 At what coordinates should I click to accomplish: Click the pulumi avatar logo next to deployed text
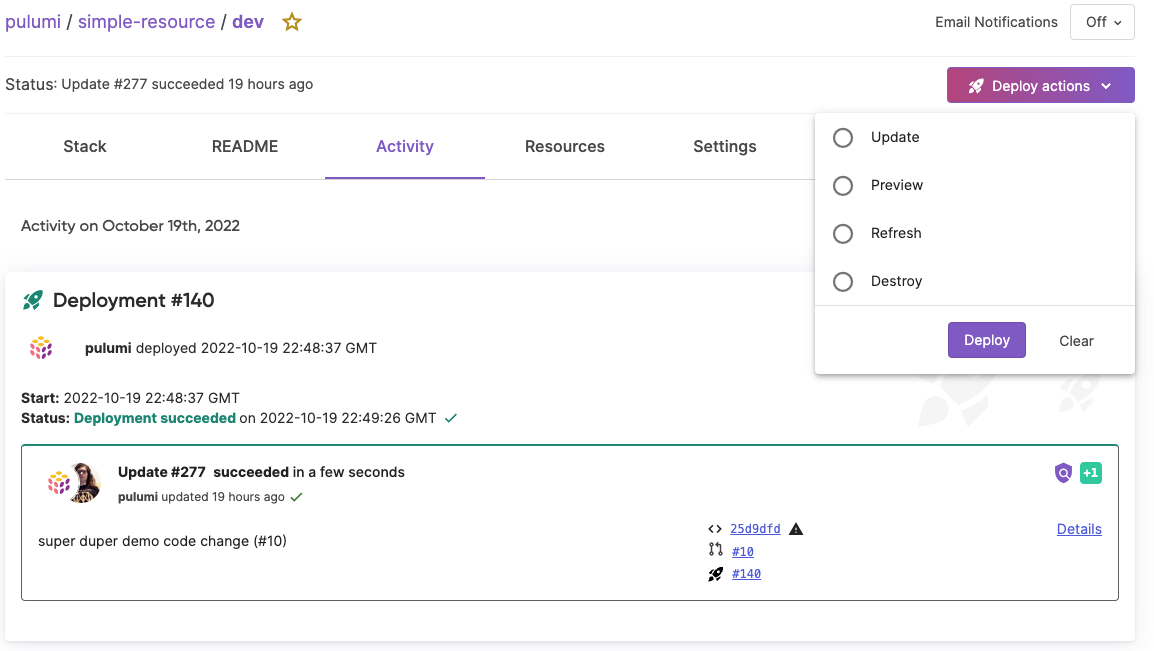pos(41,348)
